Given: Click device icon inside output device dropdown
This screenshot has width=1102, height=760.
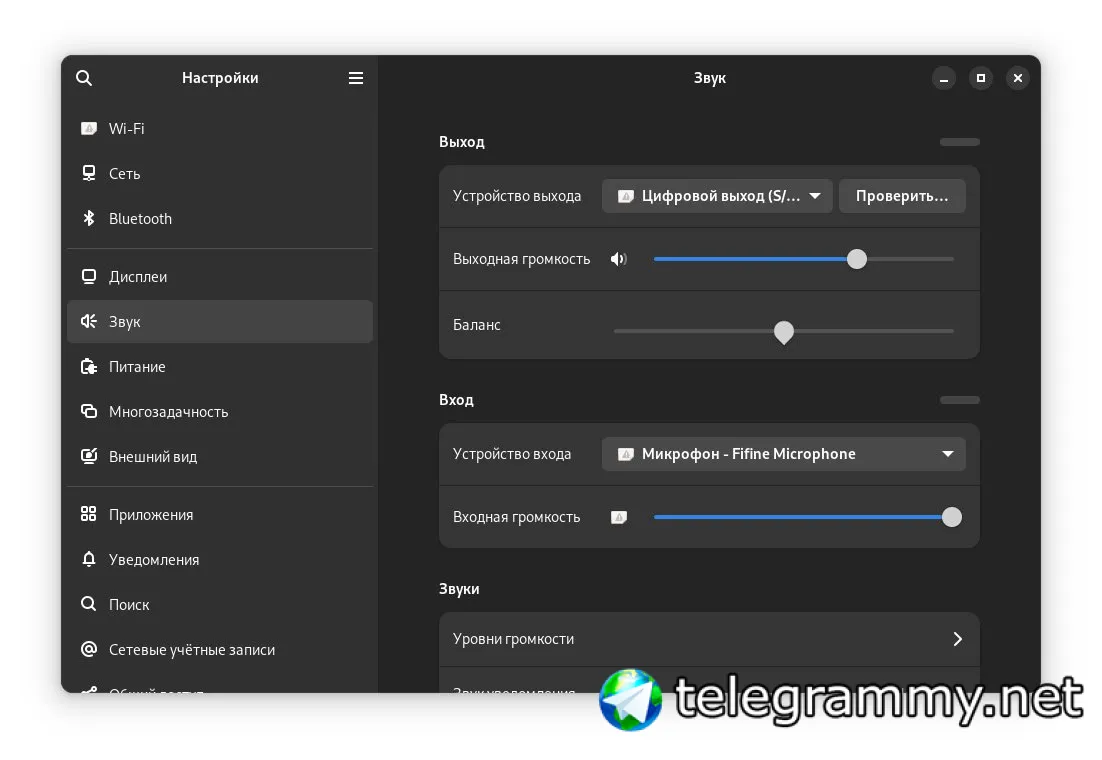Looking at the screenshot, I should pyautogui.click(x=625, y=196).
